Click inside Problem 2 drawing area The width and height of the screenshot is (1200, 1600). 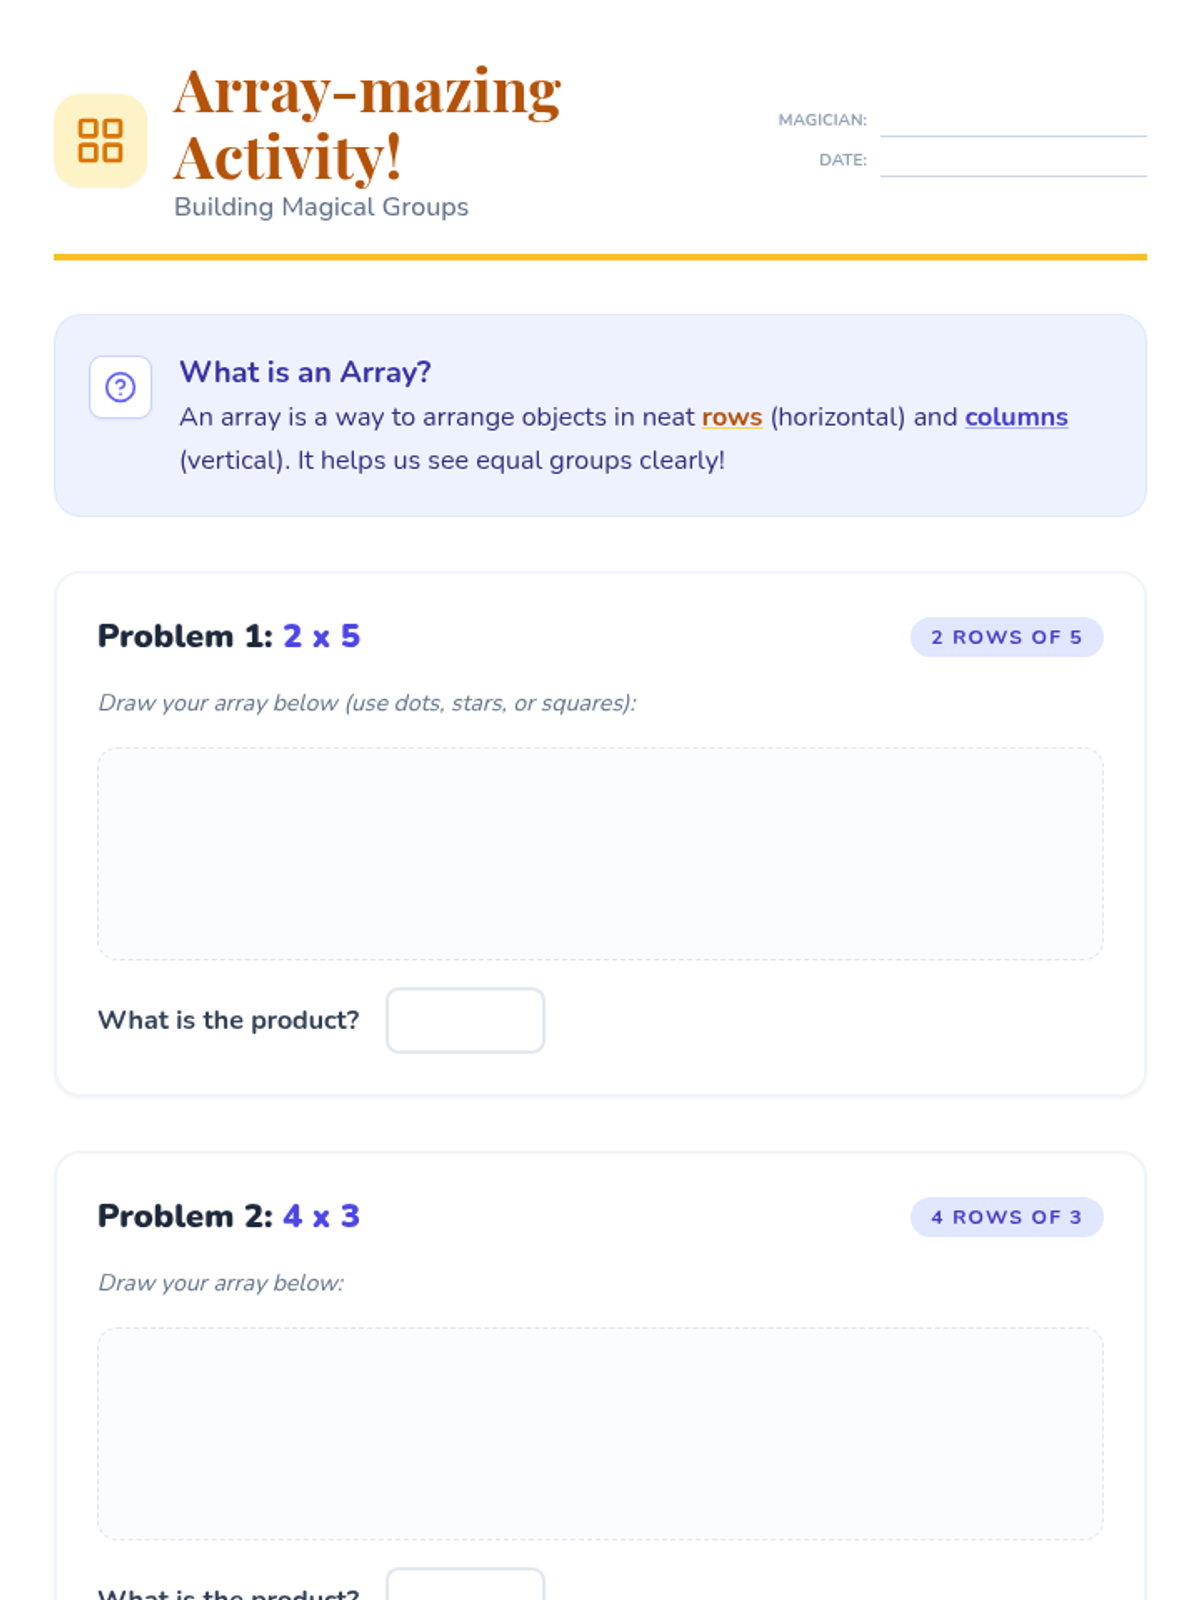tap(600, 1433)
